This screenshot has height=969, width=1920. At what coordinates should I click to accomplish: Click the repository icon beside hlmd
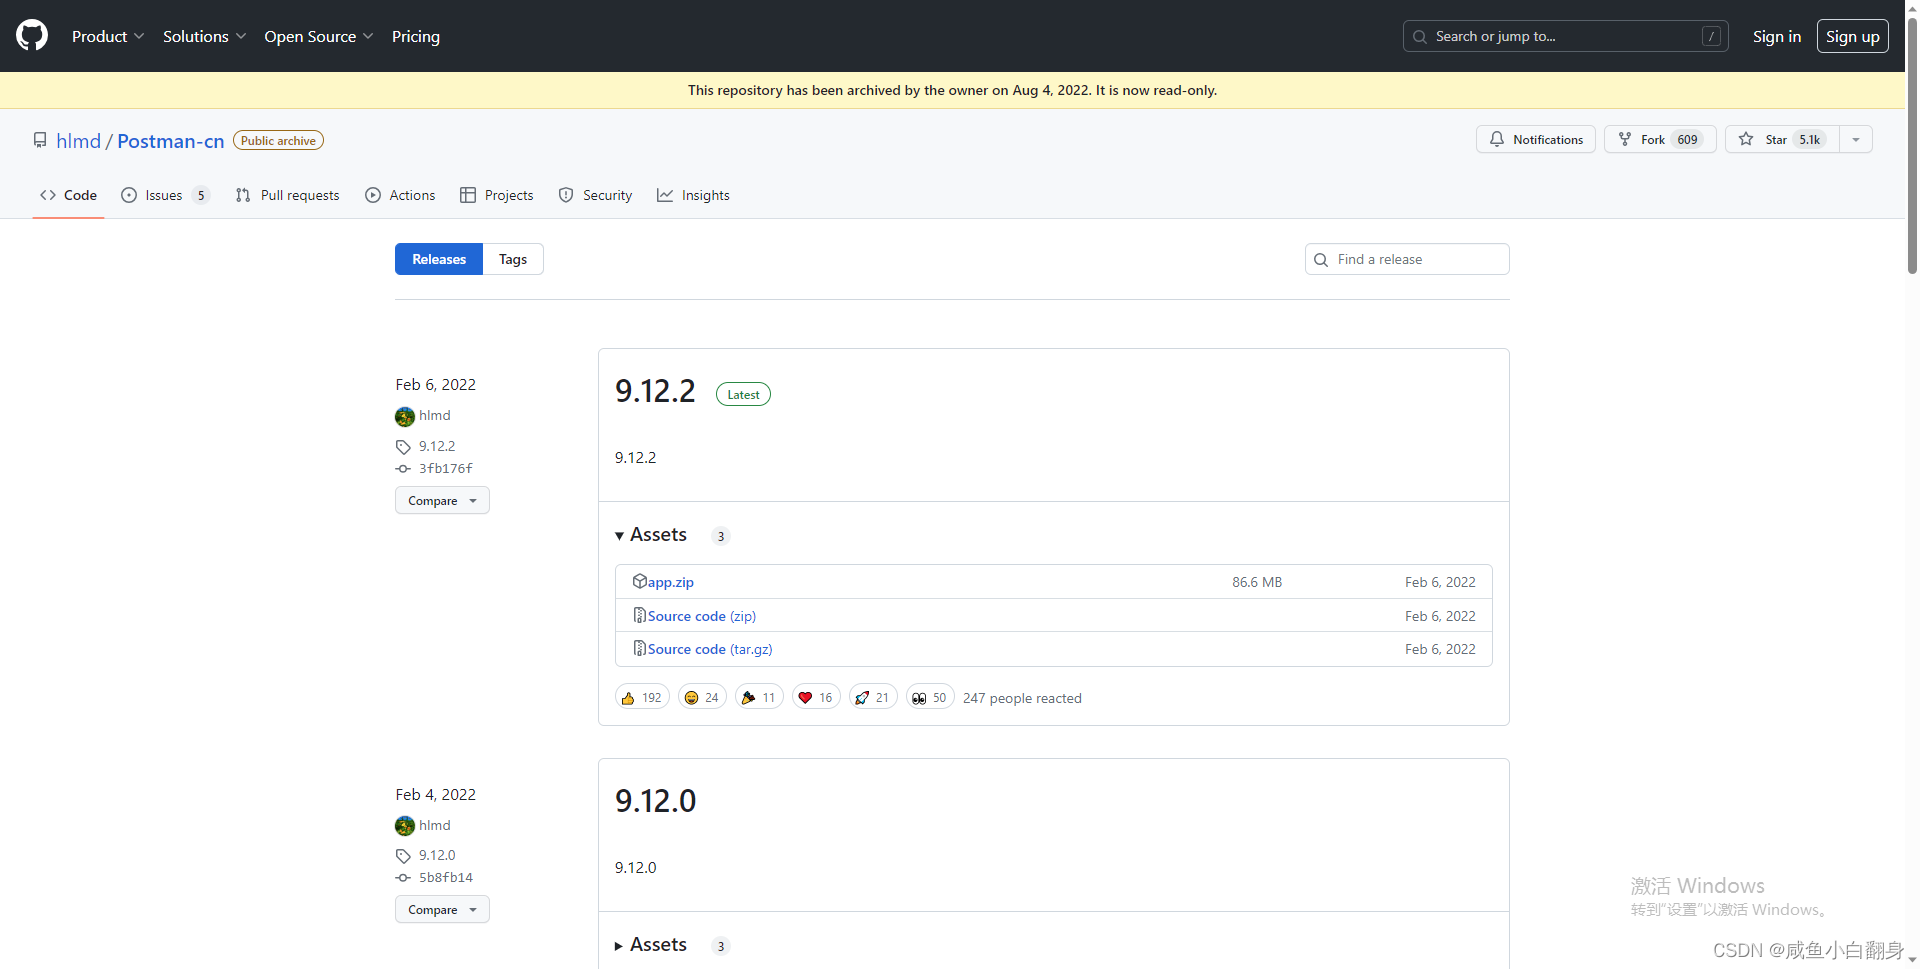40,140
